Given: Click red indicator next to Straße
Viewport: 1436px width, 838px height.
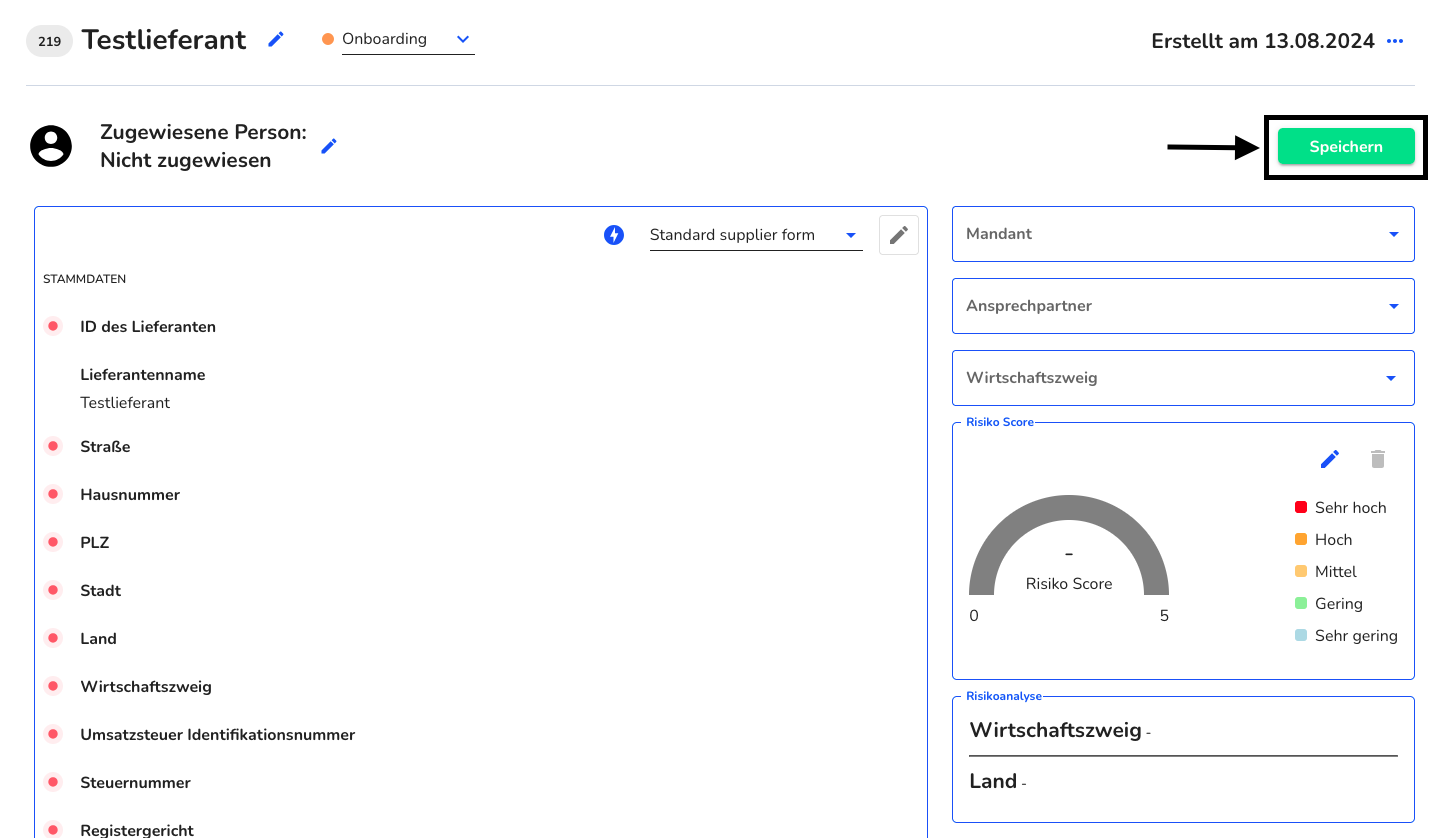Looking at the screenshot, I should (x=53, y=446).
